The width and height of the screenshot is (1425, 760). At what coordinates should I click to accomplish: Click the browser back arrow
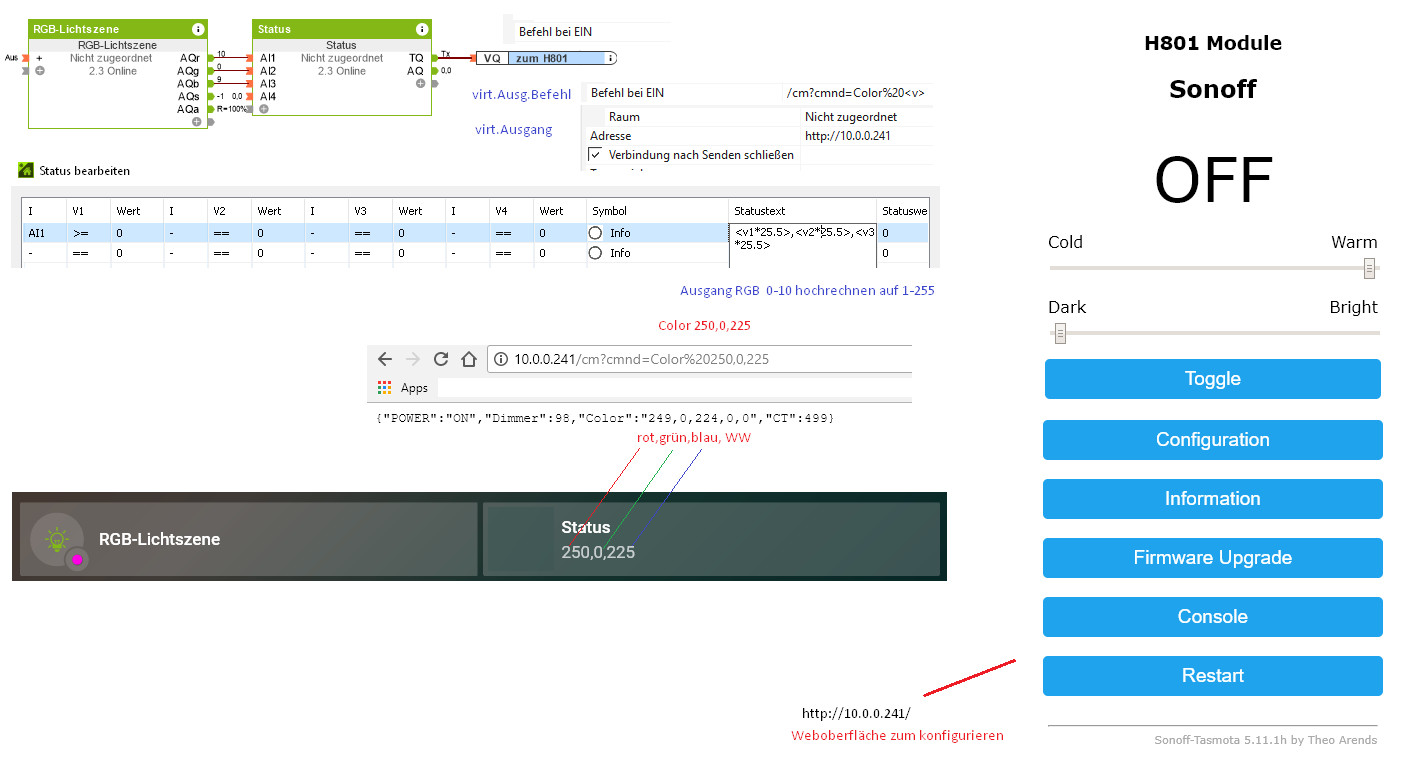tap(385, 359)
